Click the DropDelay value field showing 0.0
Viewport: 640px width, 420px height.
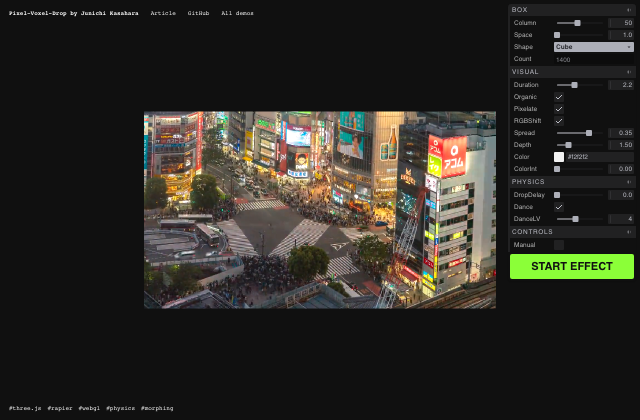621,195
